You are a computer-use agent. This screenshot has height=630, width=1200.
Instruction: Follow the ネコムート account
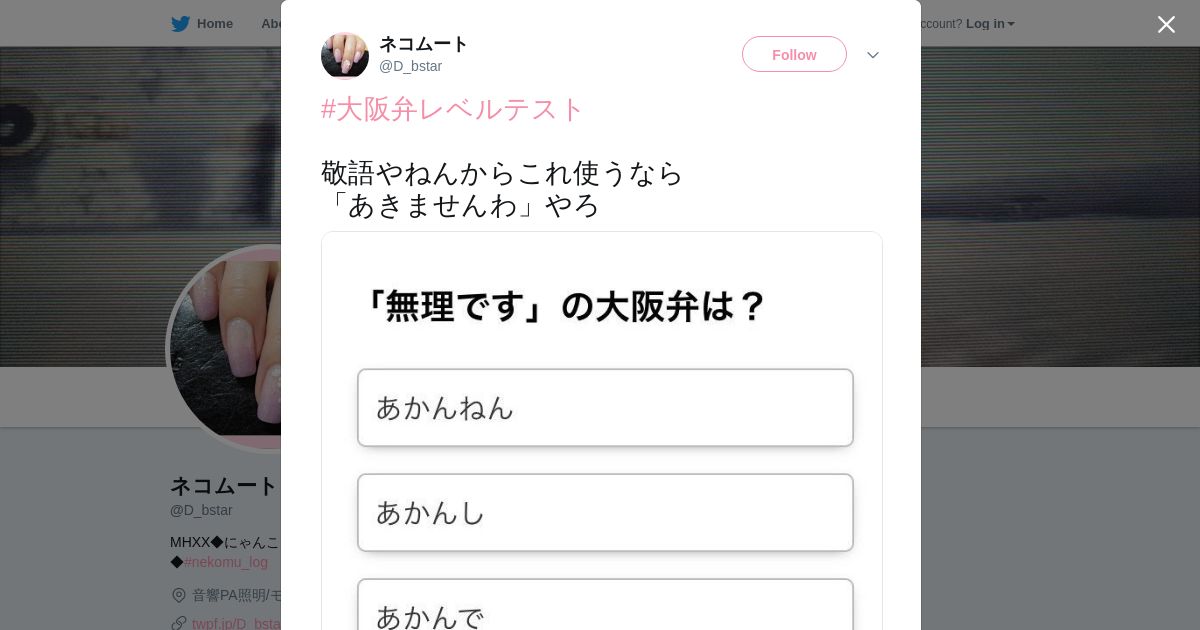click(x=794, y=54)
